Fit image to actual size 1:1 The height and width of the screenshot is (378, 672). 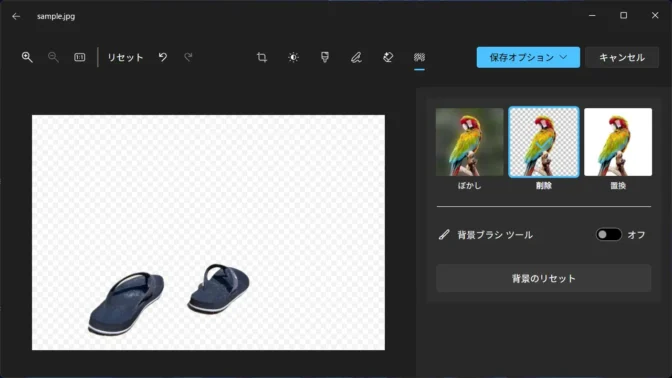pos(80,57)
